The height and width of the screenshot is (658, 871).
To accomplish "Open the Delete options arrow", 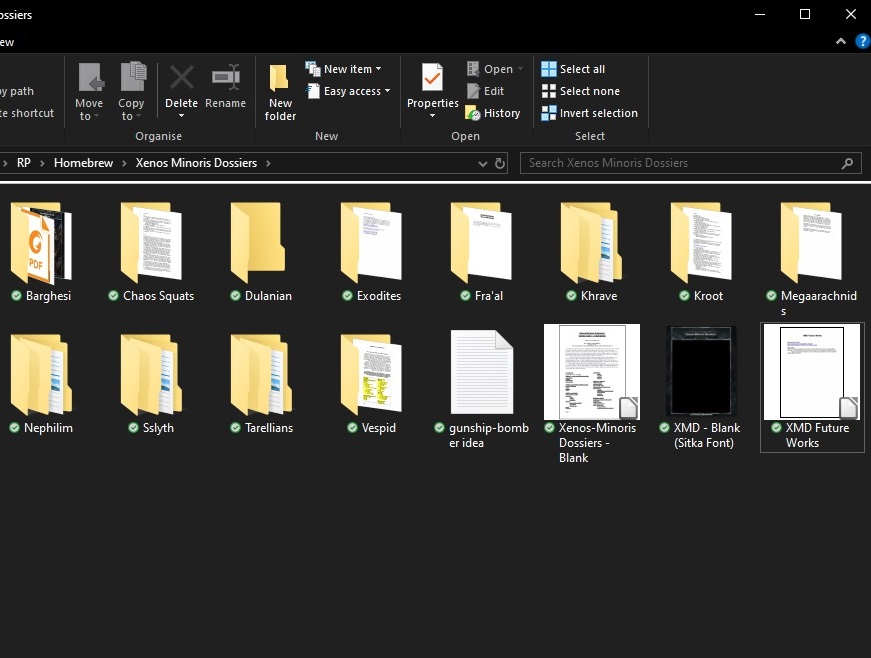I will pyautogui.click(x=181, y=116).
